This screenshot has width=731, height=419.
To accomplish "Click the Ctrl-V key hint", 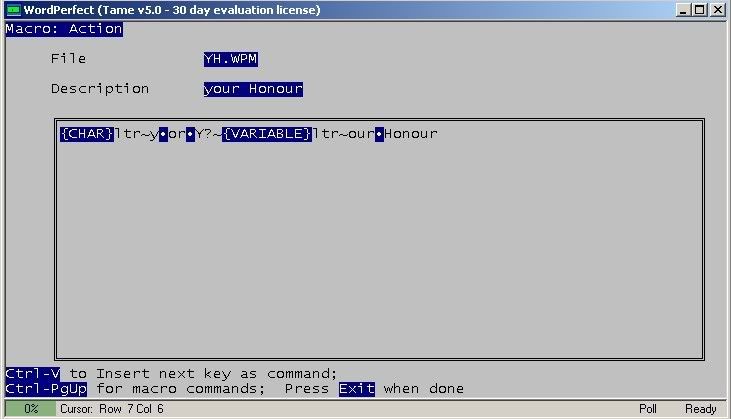I will coord(33,374).
